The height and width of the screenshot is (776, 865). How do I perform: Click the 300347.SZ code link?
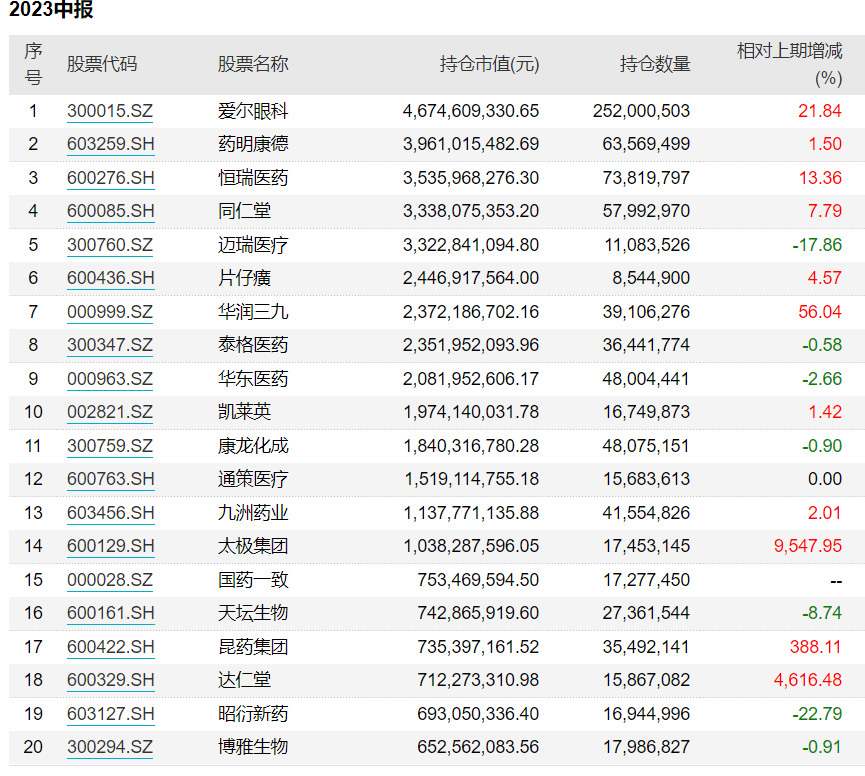pyautogui.click(x=110, y=345)
